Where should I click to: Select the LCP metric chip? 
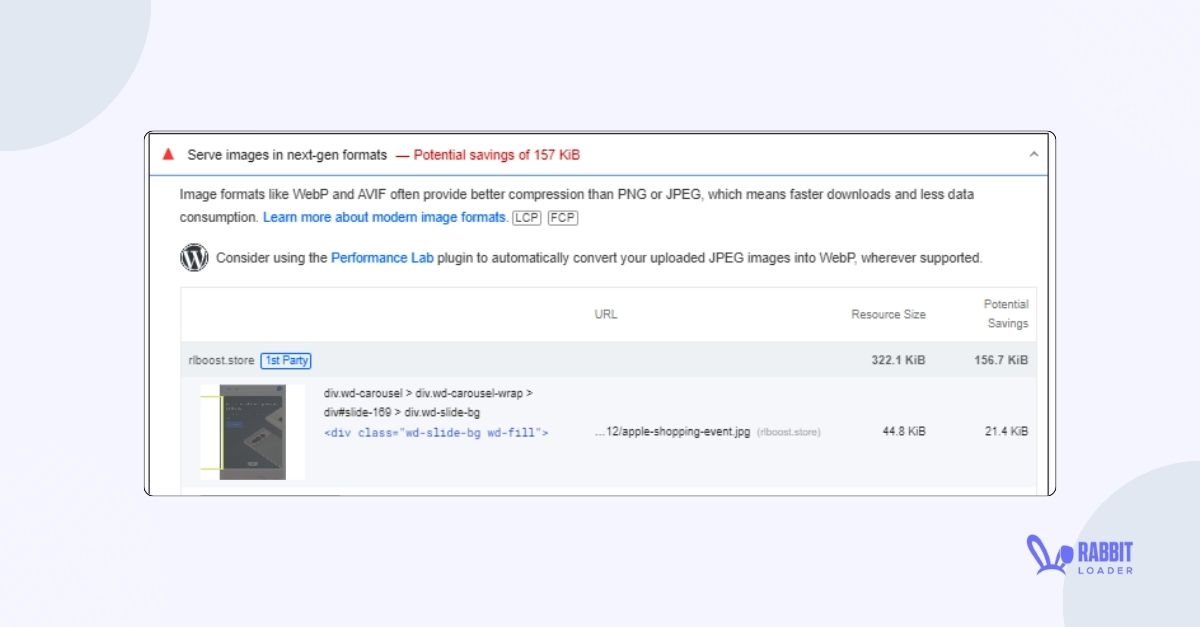click(x=527, y=218)
